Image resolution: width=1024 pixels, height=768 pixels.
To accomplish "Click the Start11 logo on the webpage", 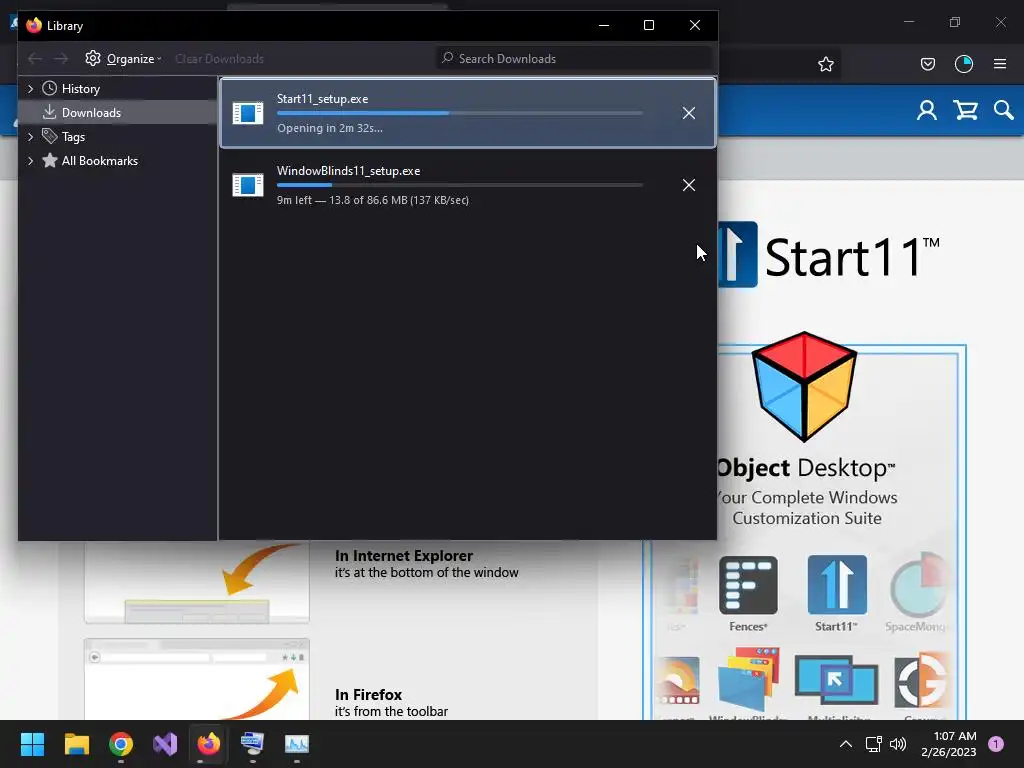I will pyautogui.click(x=829, y=255).
